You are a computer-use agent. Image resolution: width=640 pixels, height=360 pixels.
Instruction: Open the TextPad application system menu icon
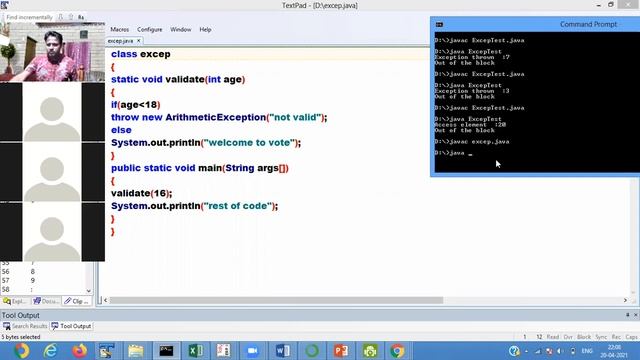click(4, 4)
